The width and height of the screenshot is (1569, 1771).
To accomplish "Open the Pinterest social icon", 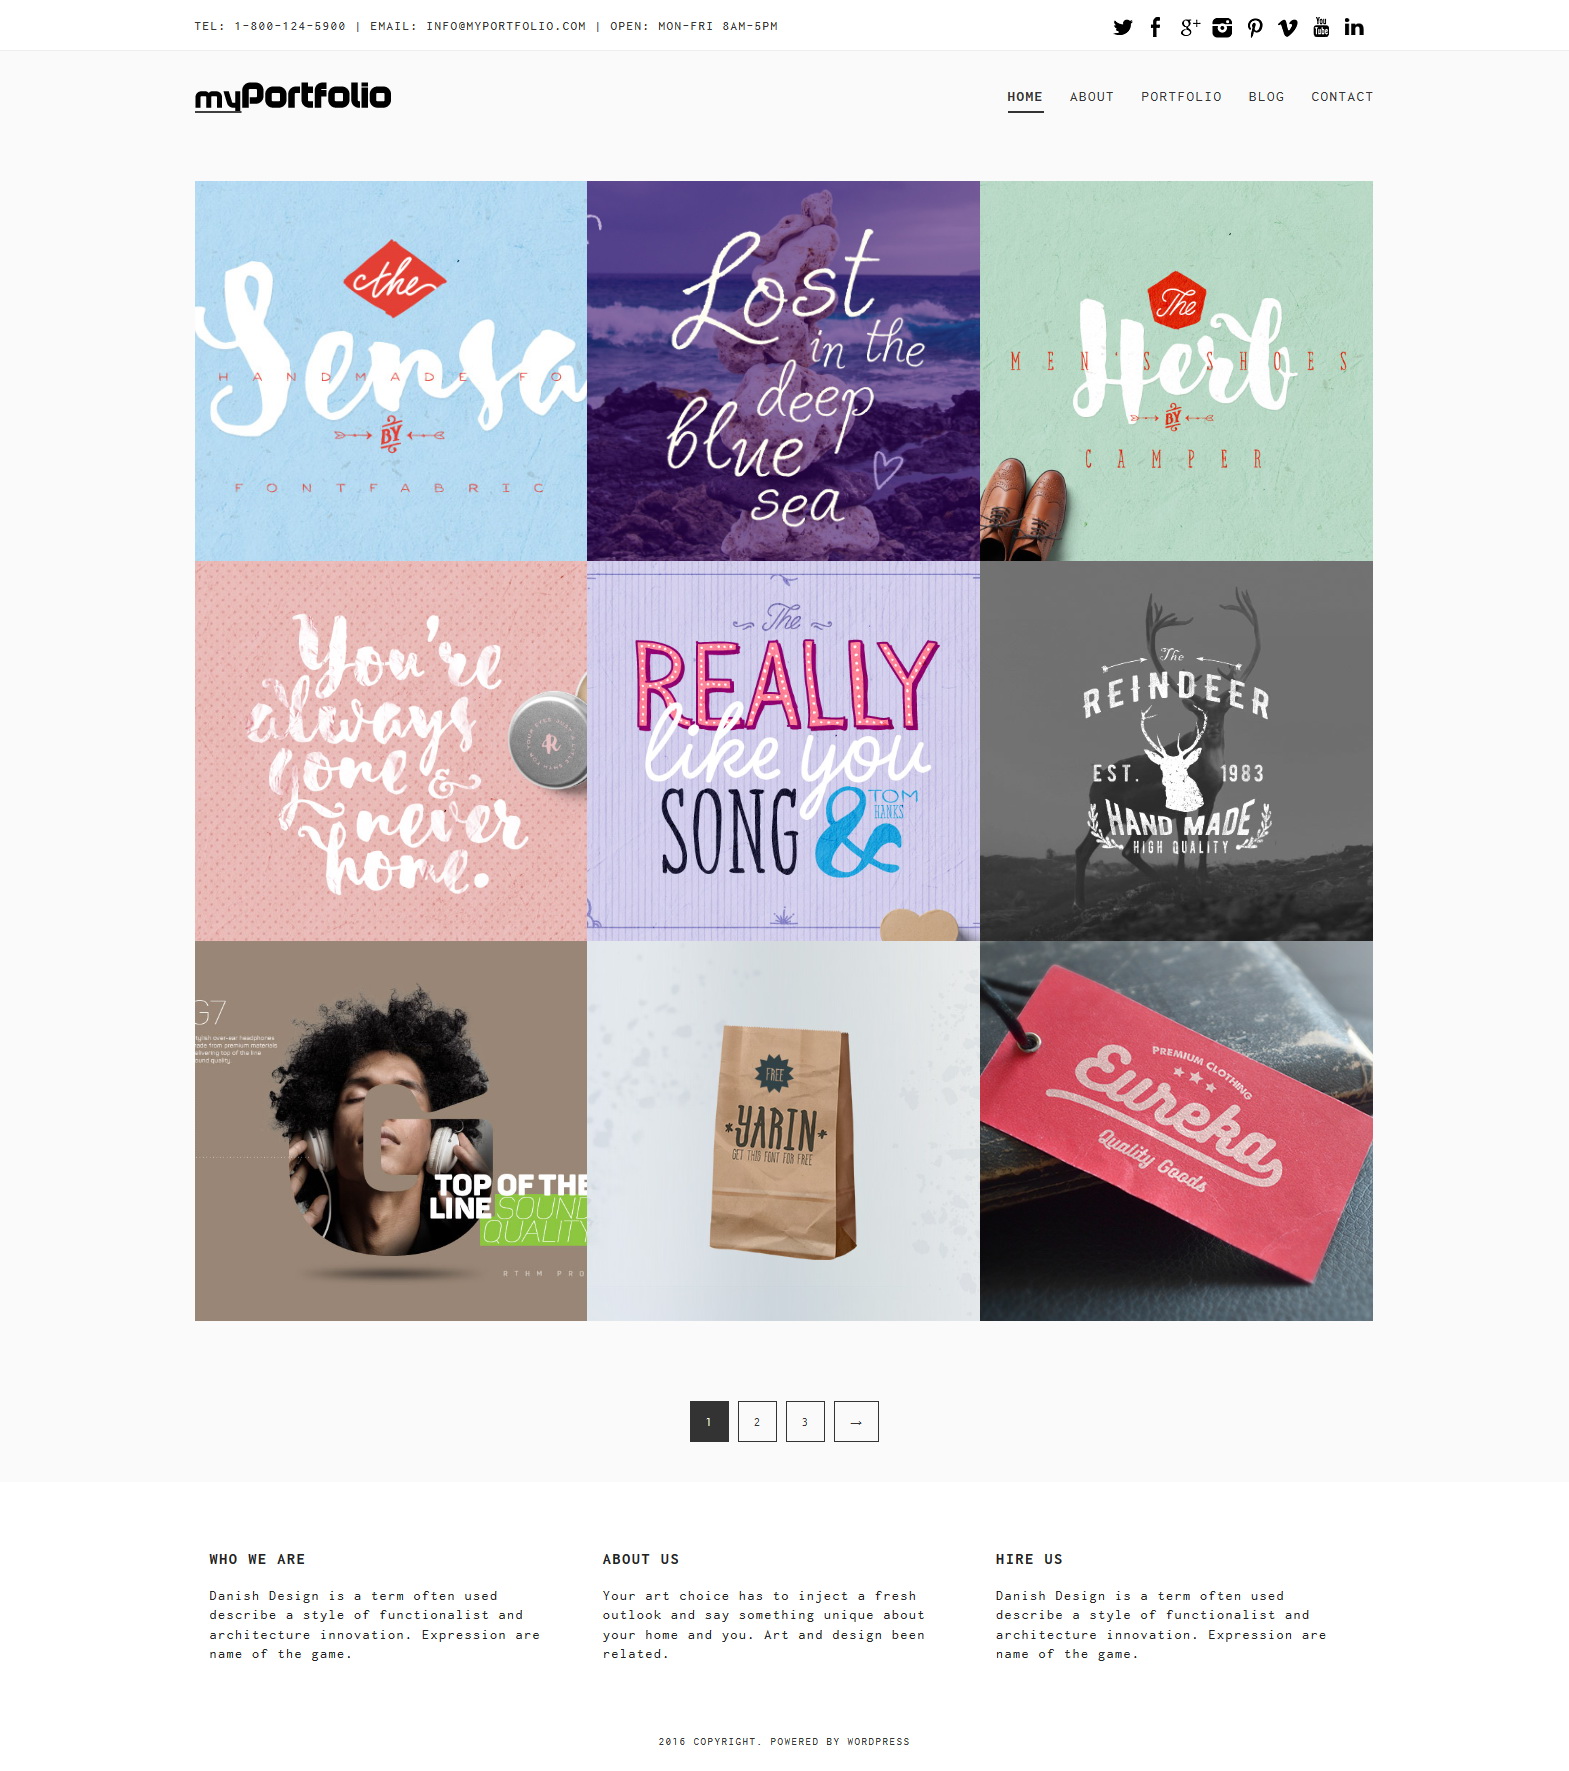I will pyautogui.click(x=1255, y=27).
